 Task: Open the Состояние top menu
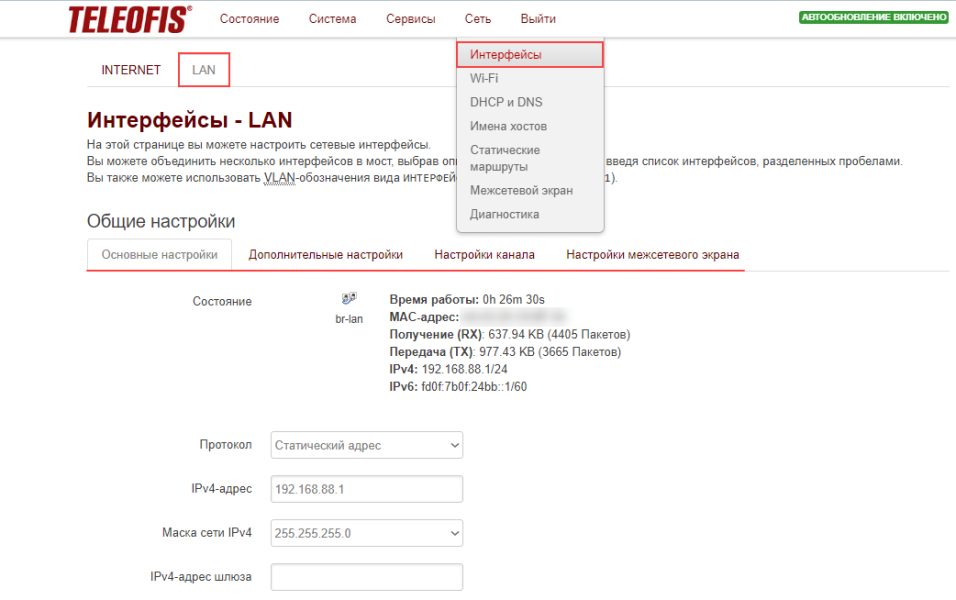pyautogui.click(x=249, y=19)
